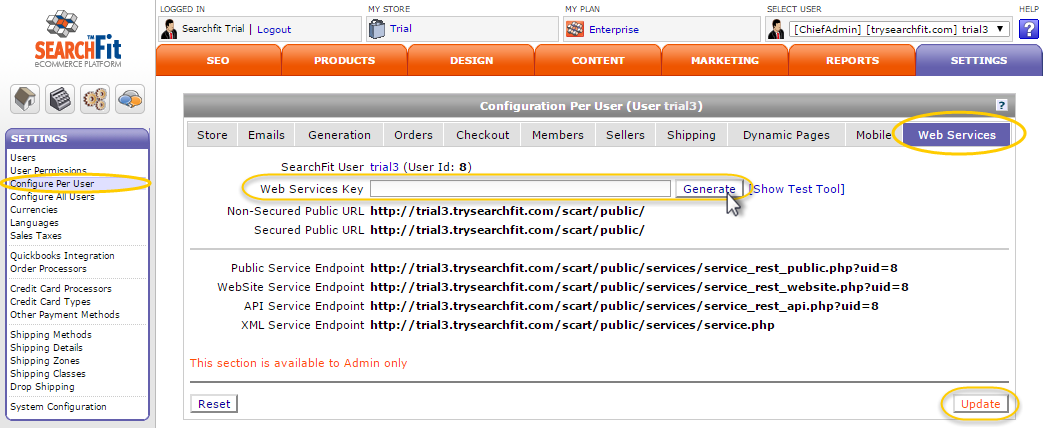The width and height of the screenshot is (1043, 428).
Task: Switch to the Orders configuration tab
Action: coord(413,135)
